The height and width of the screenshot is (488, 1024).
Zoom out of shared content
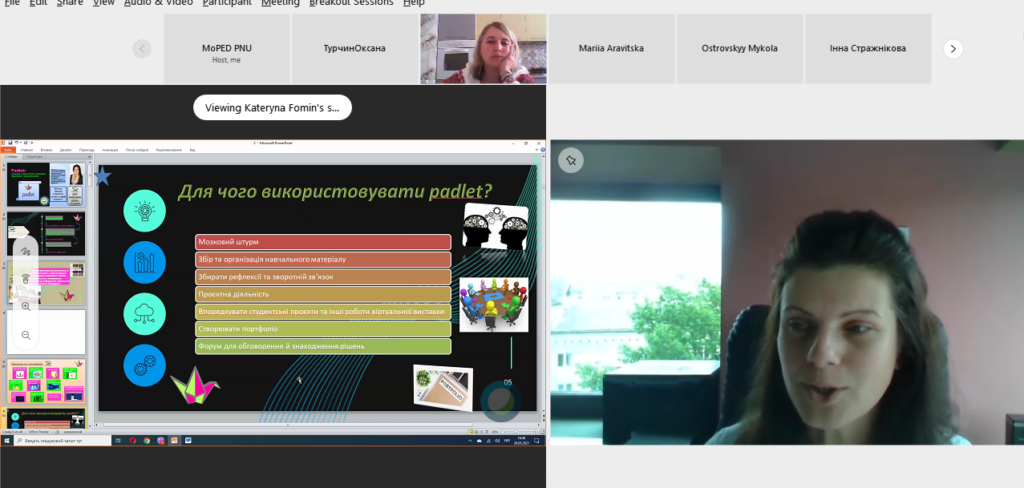tap(25, 335)
